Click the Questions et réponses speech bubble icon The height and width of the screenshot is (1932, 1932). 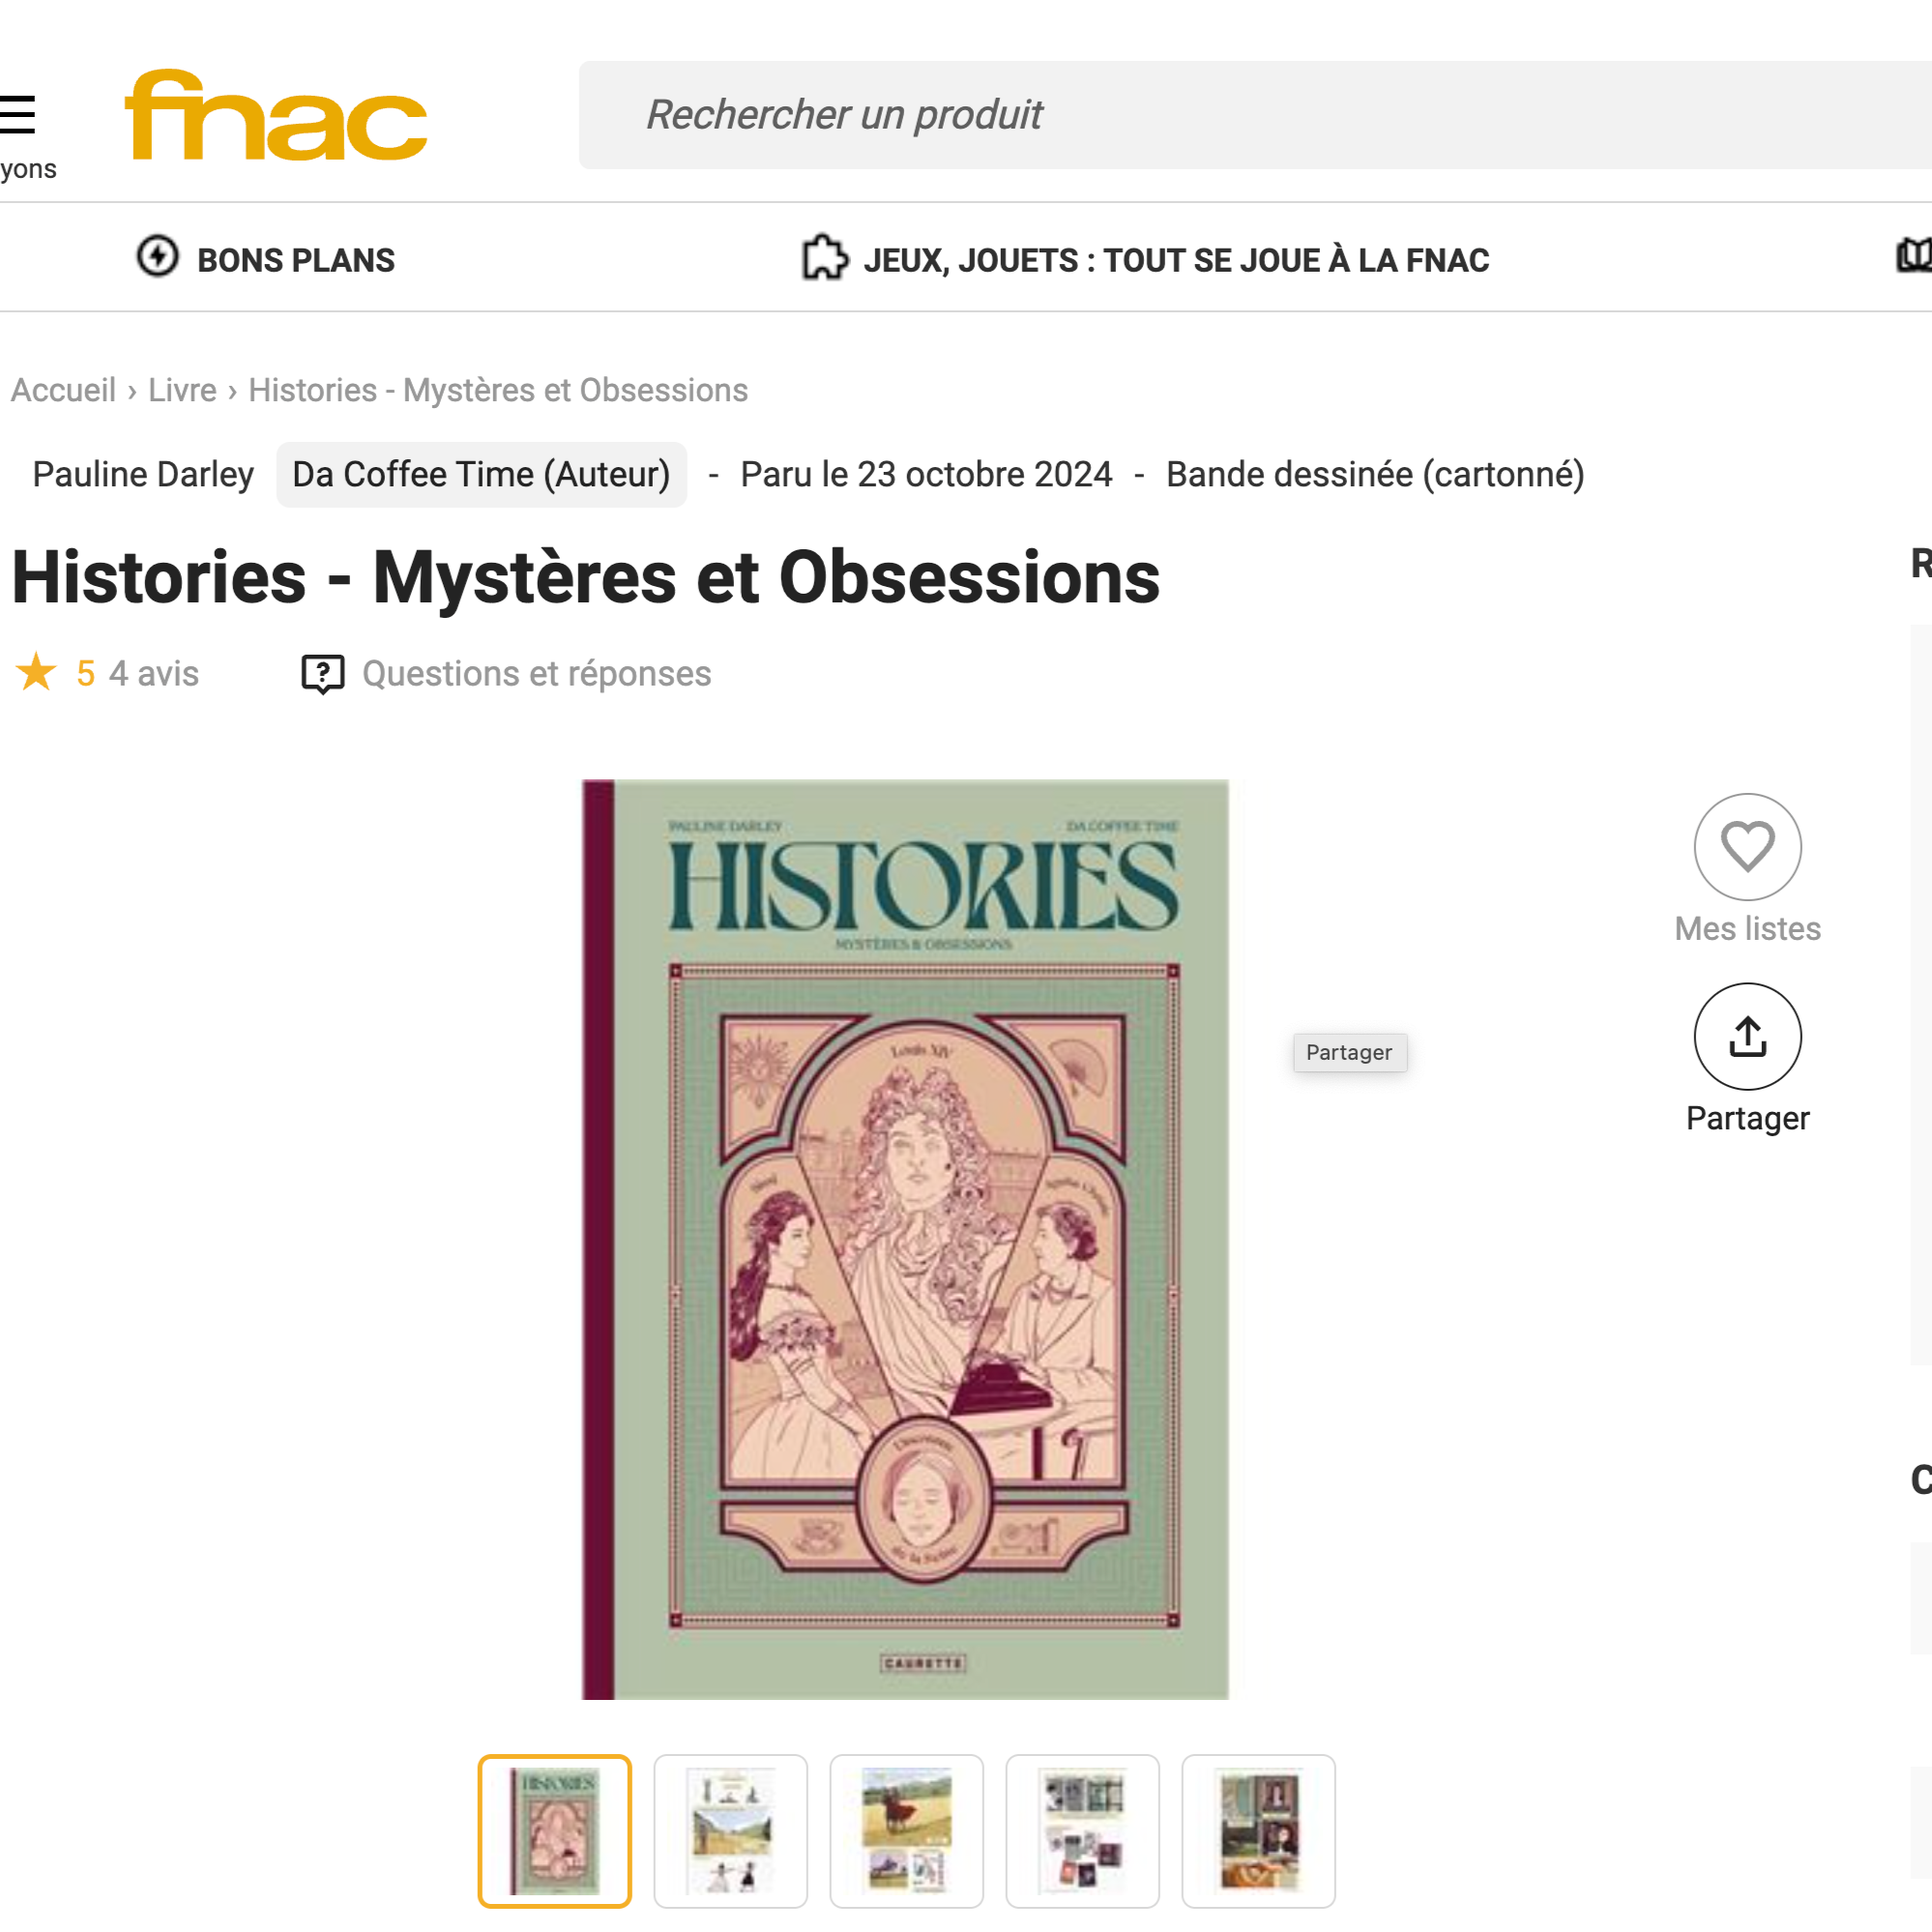[322, 673]
